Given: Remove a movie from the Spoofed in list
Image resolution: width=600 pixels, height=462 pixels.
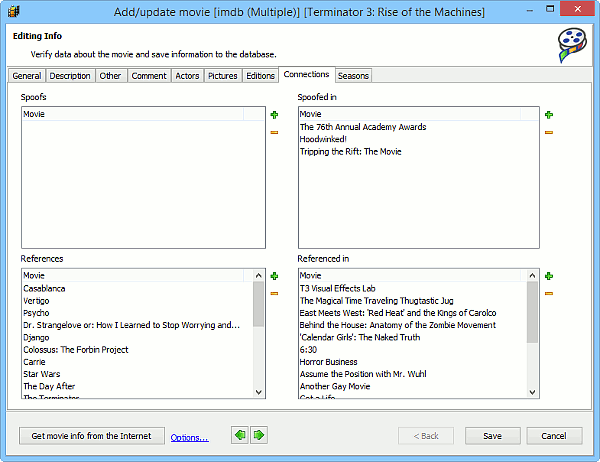Looking at the screenshot, I should (x=549, y=132).
